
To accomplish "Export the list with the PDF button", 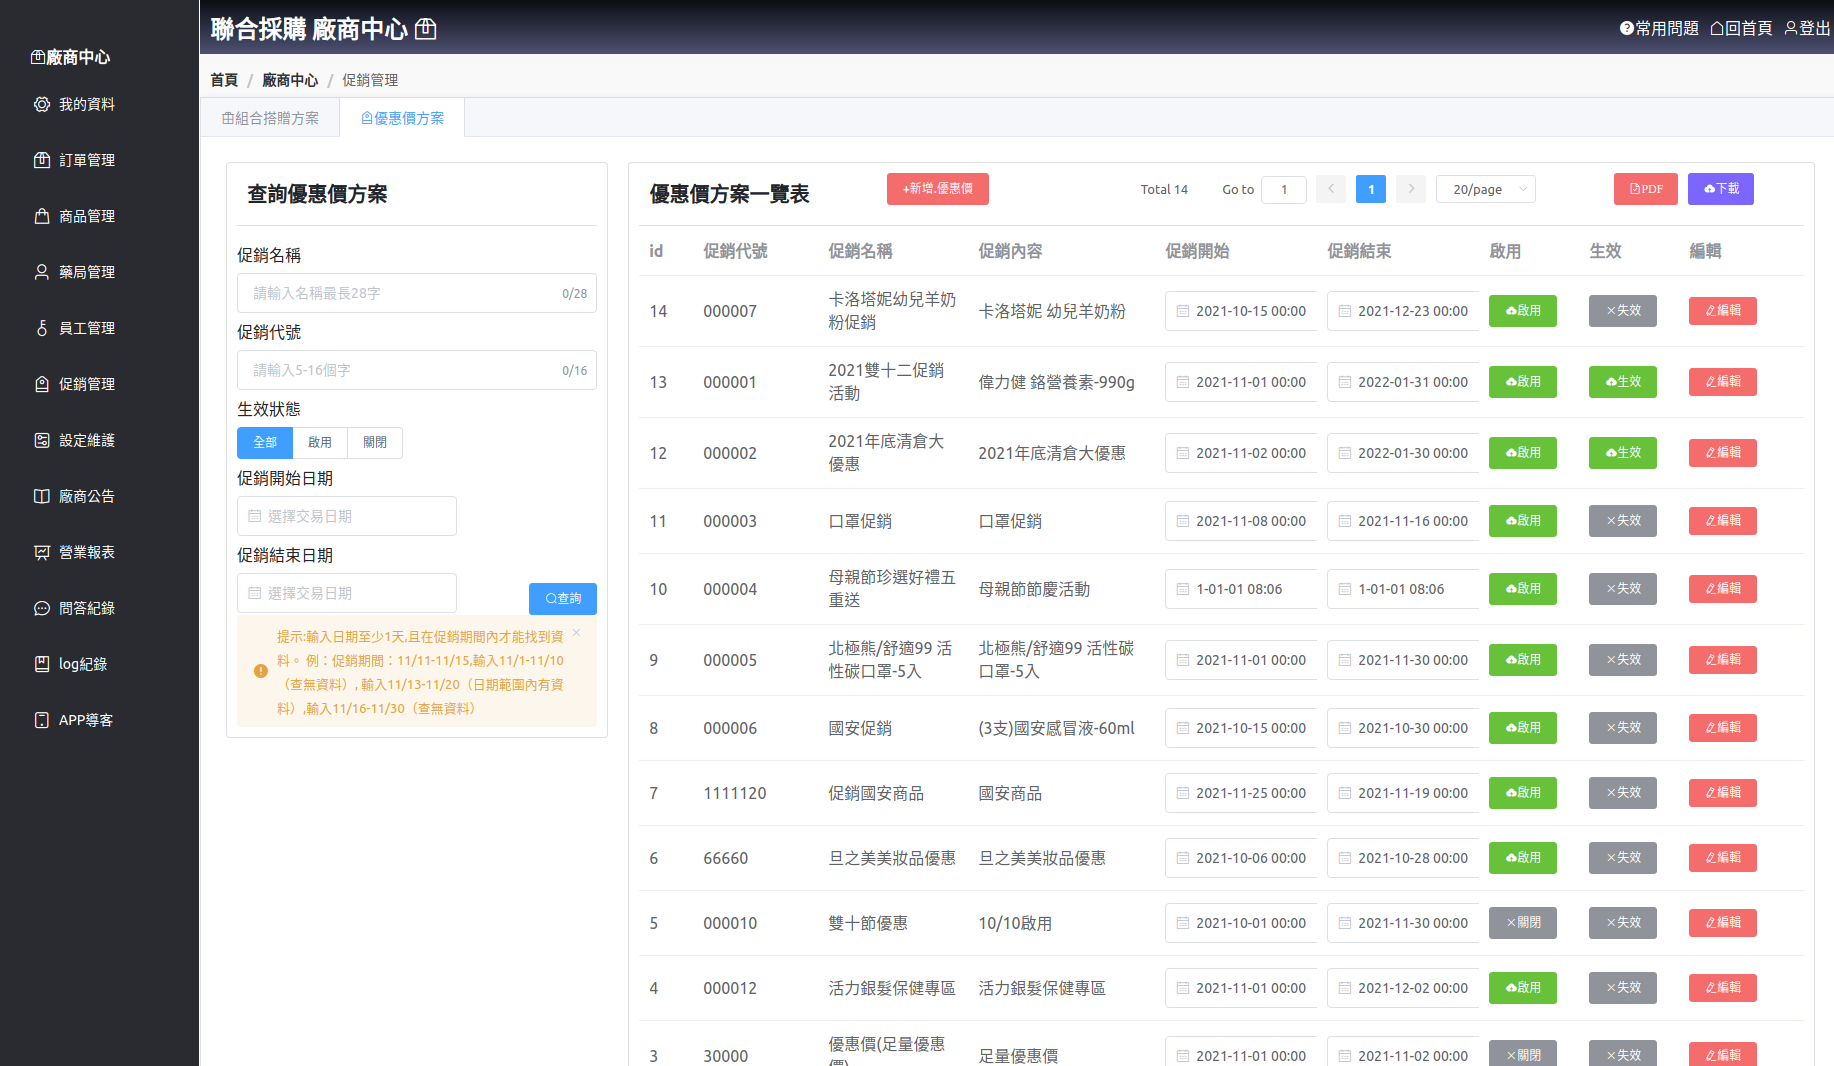I will (1645, 189).
